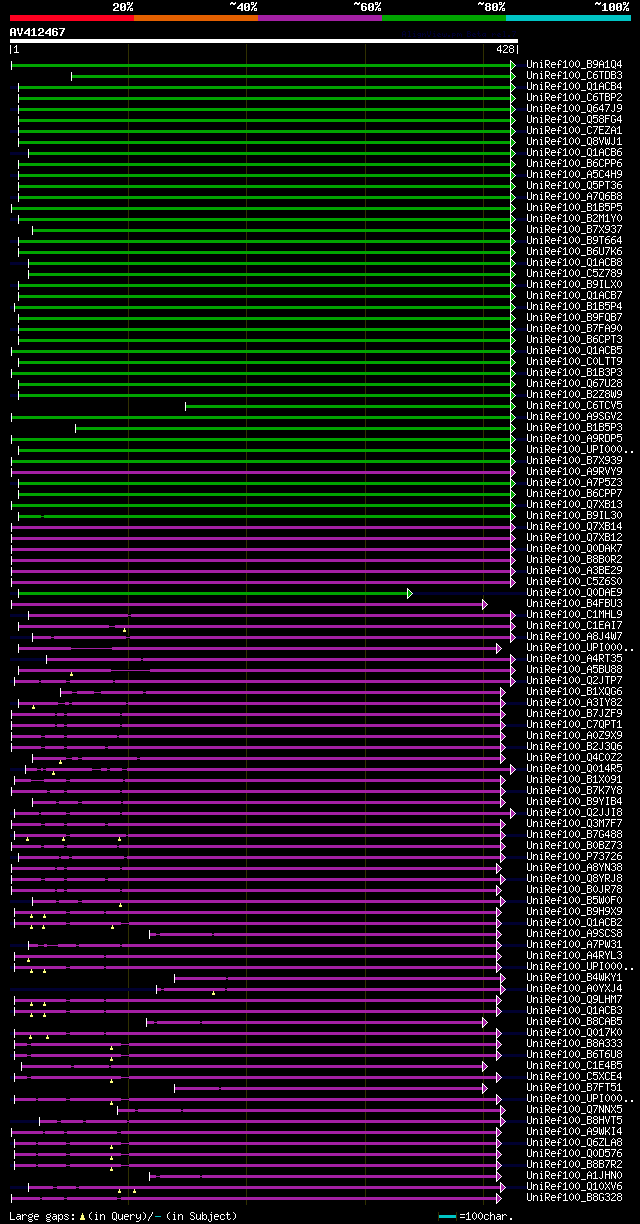The height and width of the screenshot is (1224, 640).
Task: Select the UniRef100_B7G488 entry
Action: click(574, 834)
